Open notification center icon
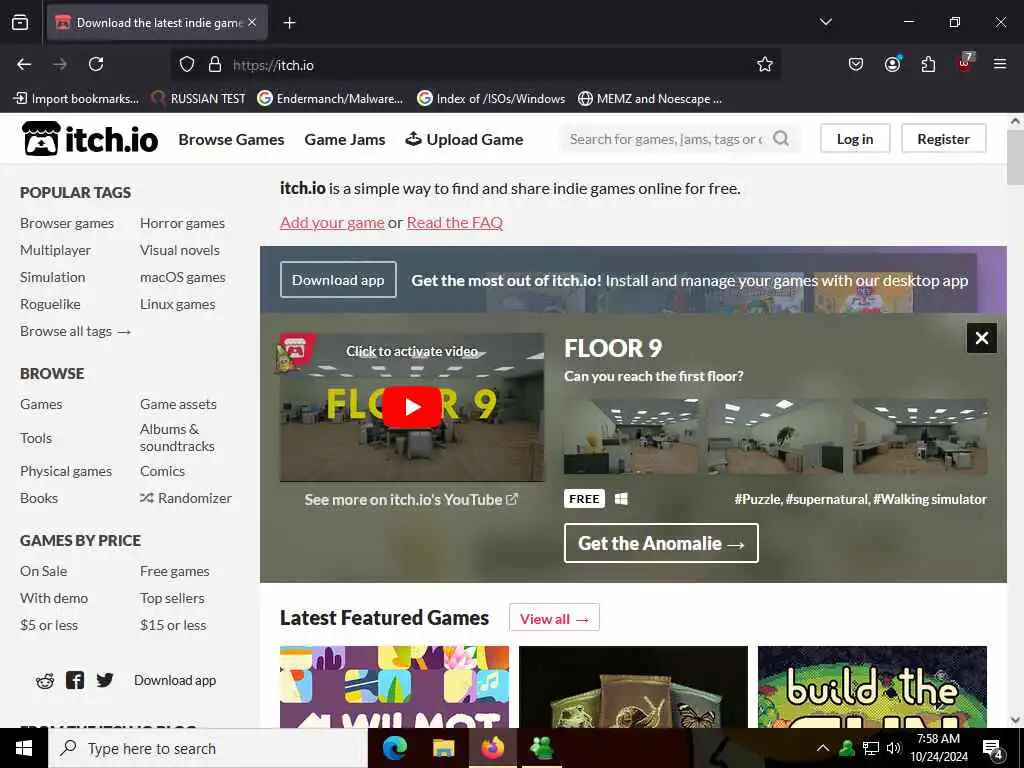 point(992,749)
